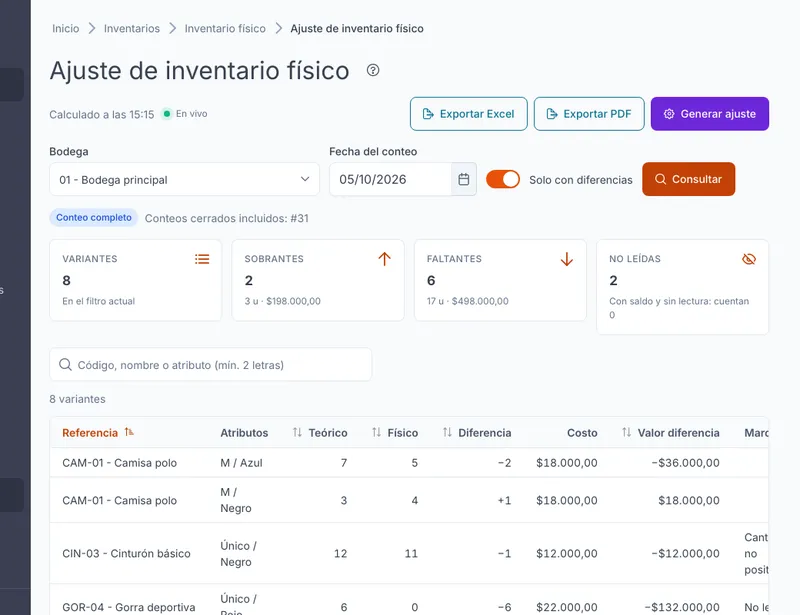Screen dimensions: 800x615
Task: Click the list icon in the Variantes card
Action: point(202,259)
